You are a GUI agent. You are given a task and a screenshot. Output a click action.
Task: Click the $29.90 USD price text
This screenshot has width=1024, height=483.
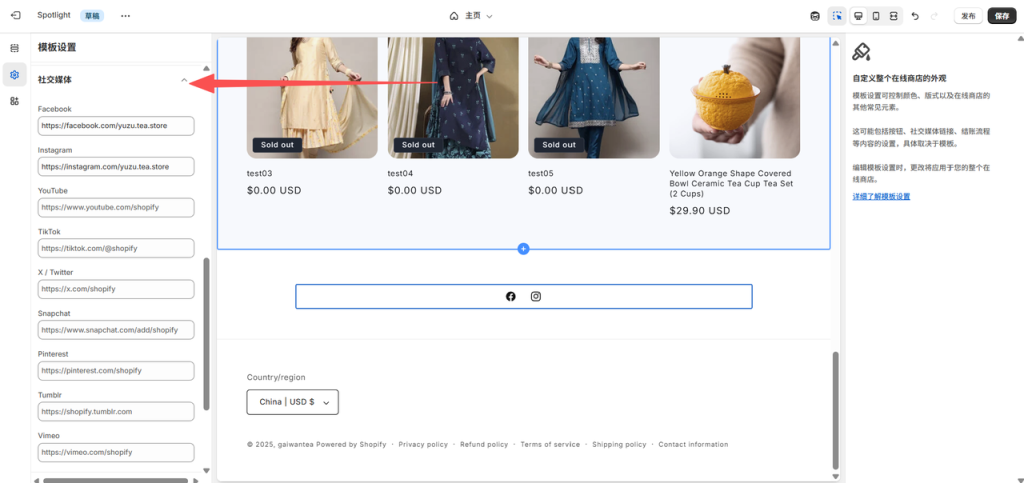click(x=699, y=211)
